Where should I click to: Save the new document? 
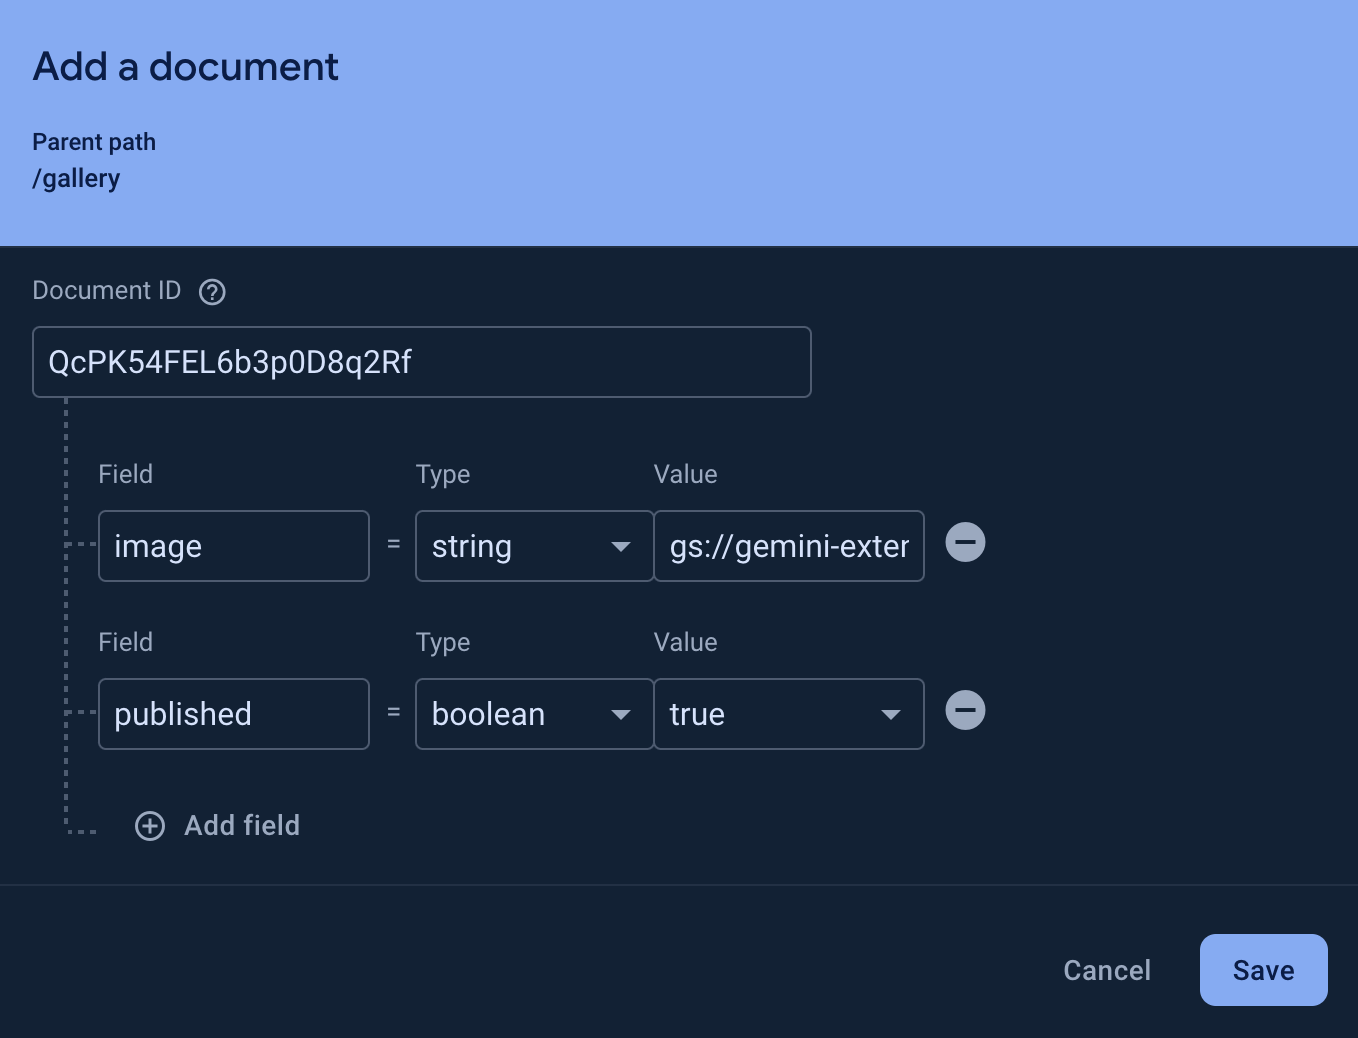pos(1263,970)
